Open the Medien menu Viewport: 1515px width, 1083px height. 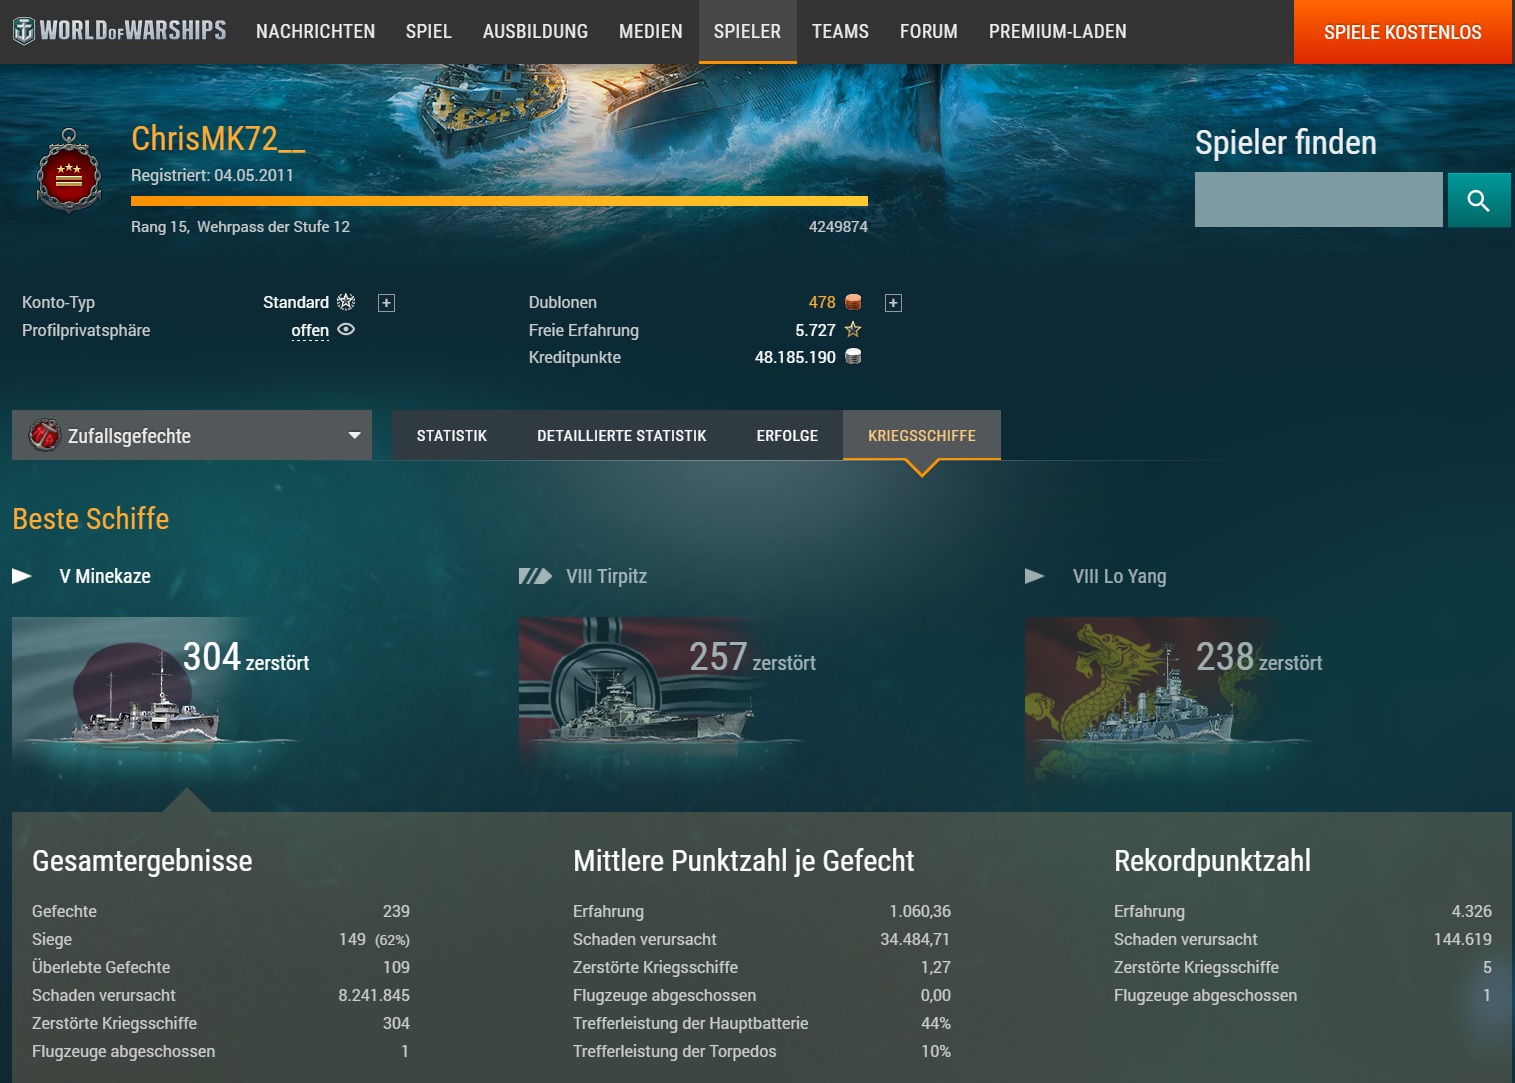pos(651,32)
